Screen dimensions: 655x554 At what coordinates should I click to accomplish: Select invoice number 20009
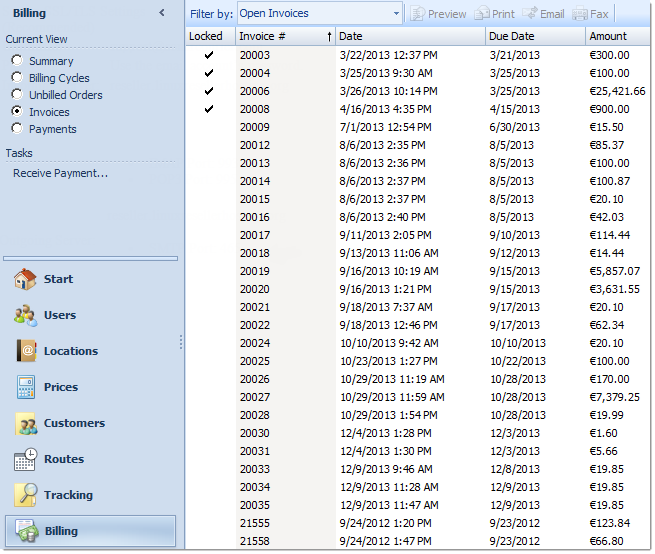[255, 127]
